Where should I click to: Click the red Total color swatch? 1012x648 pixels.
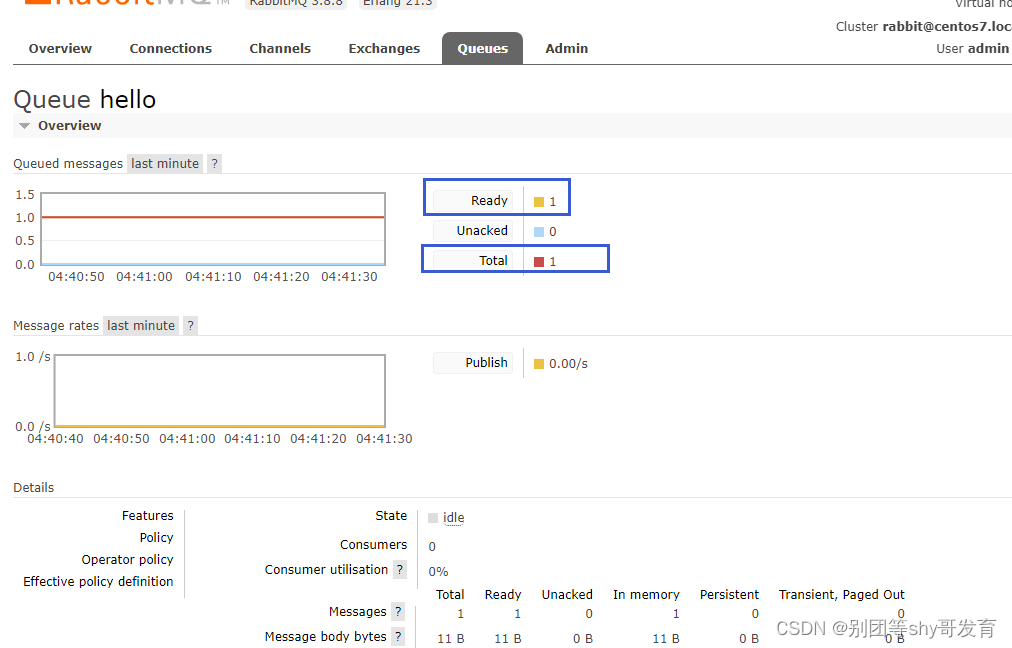coord(539,261)
